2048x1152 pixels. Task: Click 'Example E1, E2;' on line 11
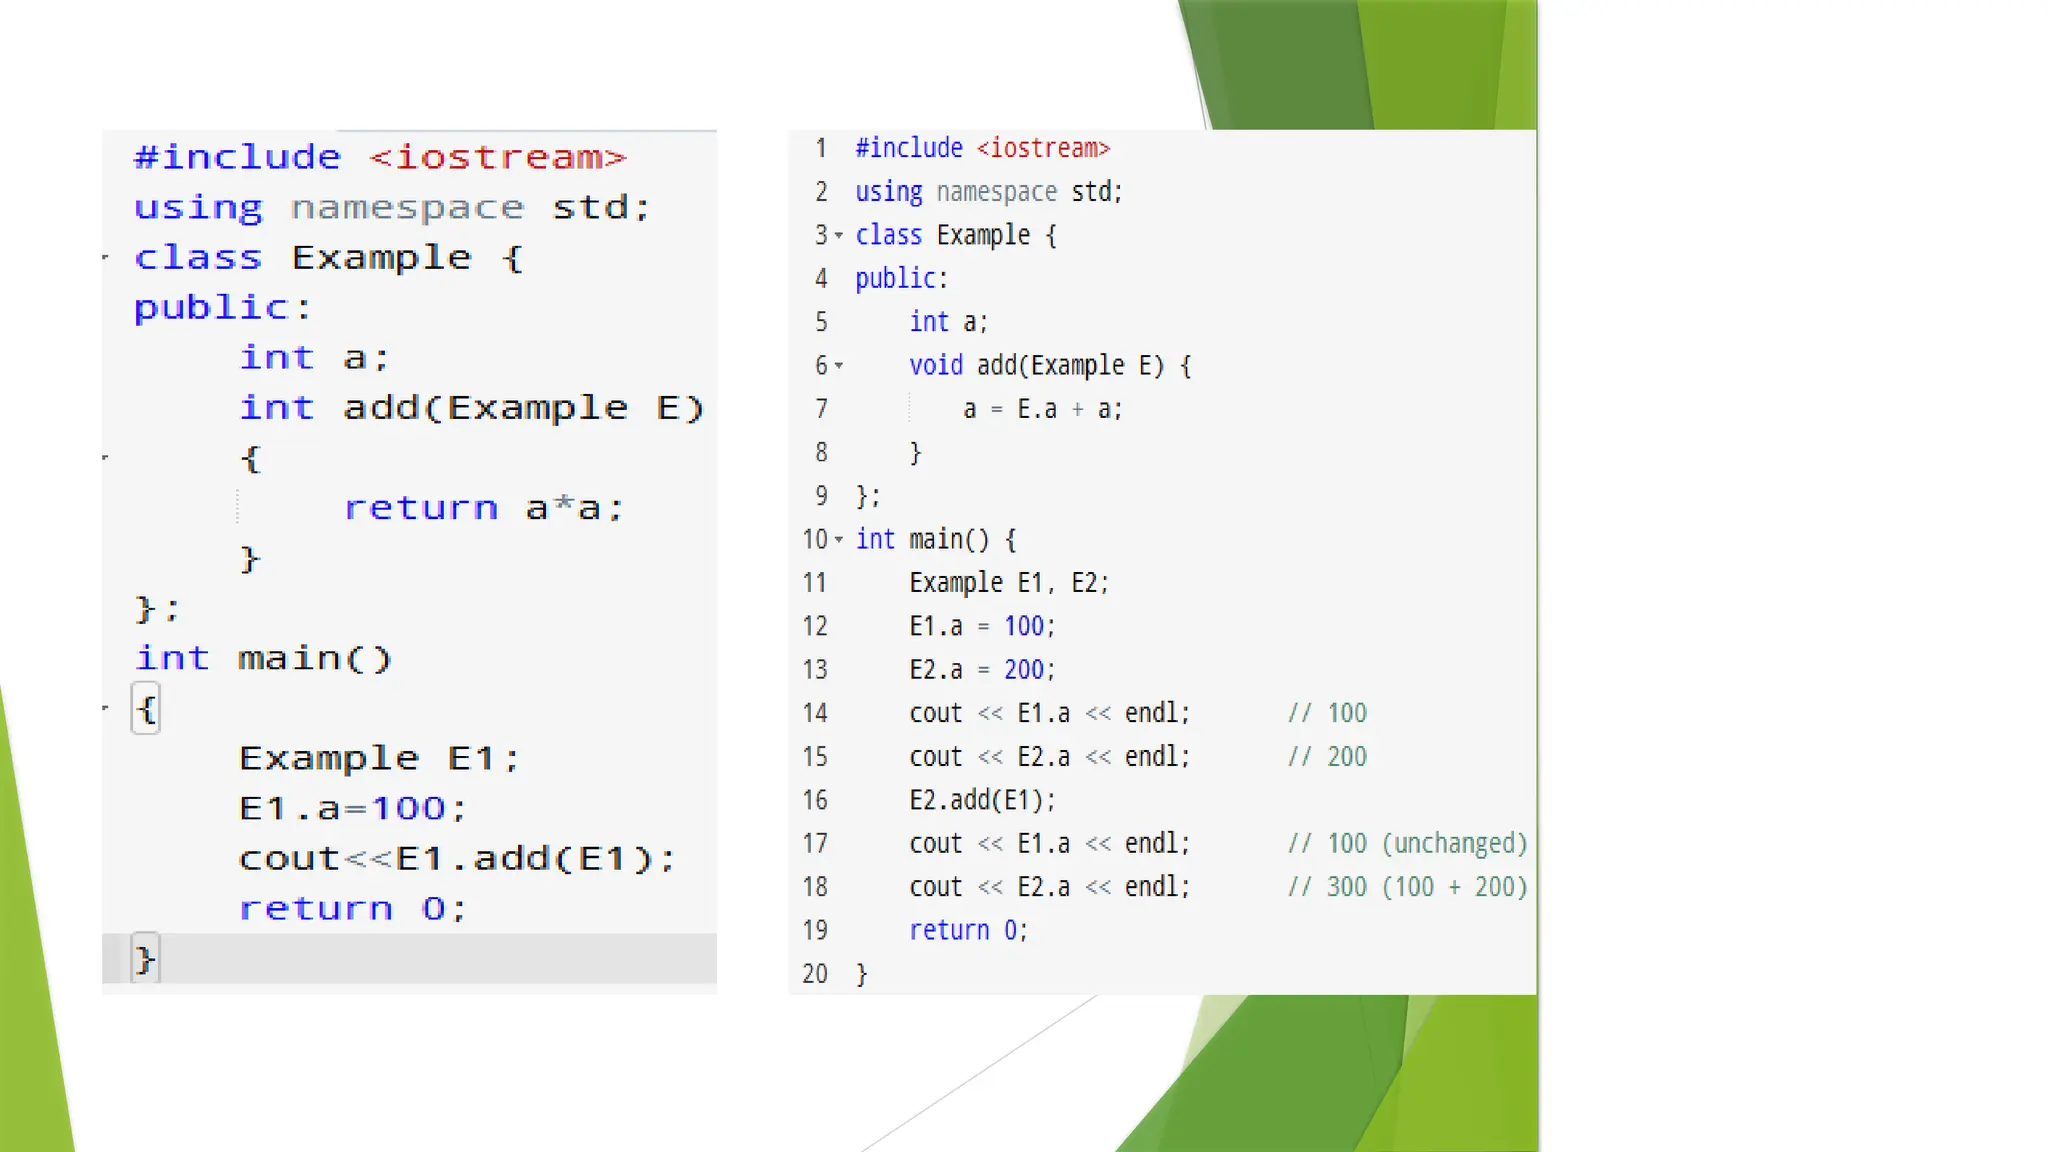point(1008,583)
